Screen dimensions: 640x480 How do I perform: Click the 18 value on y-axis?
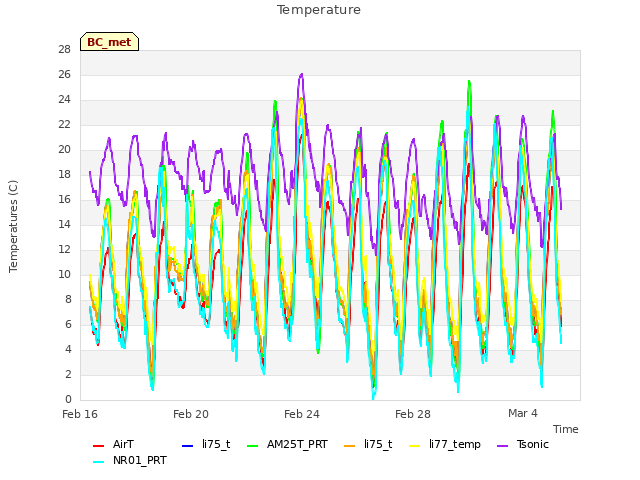(64, 174)
